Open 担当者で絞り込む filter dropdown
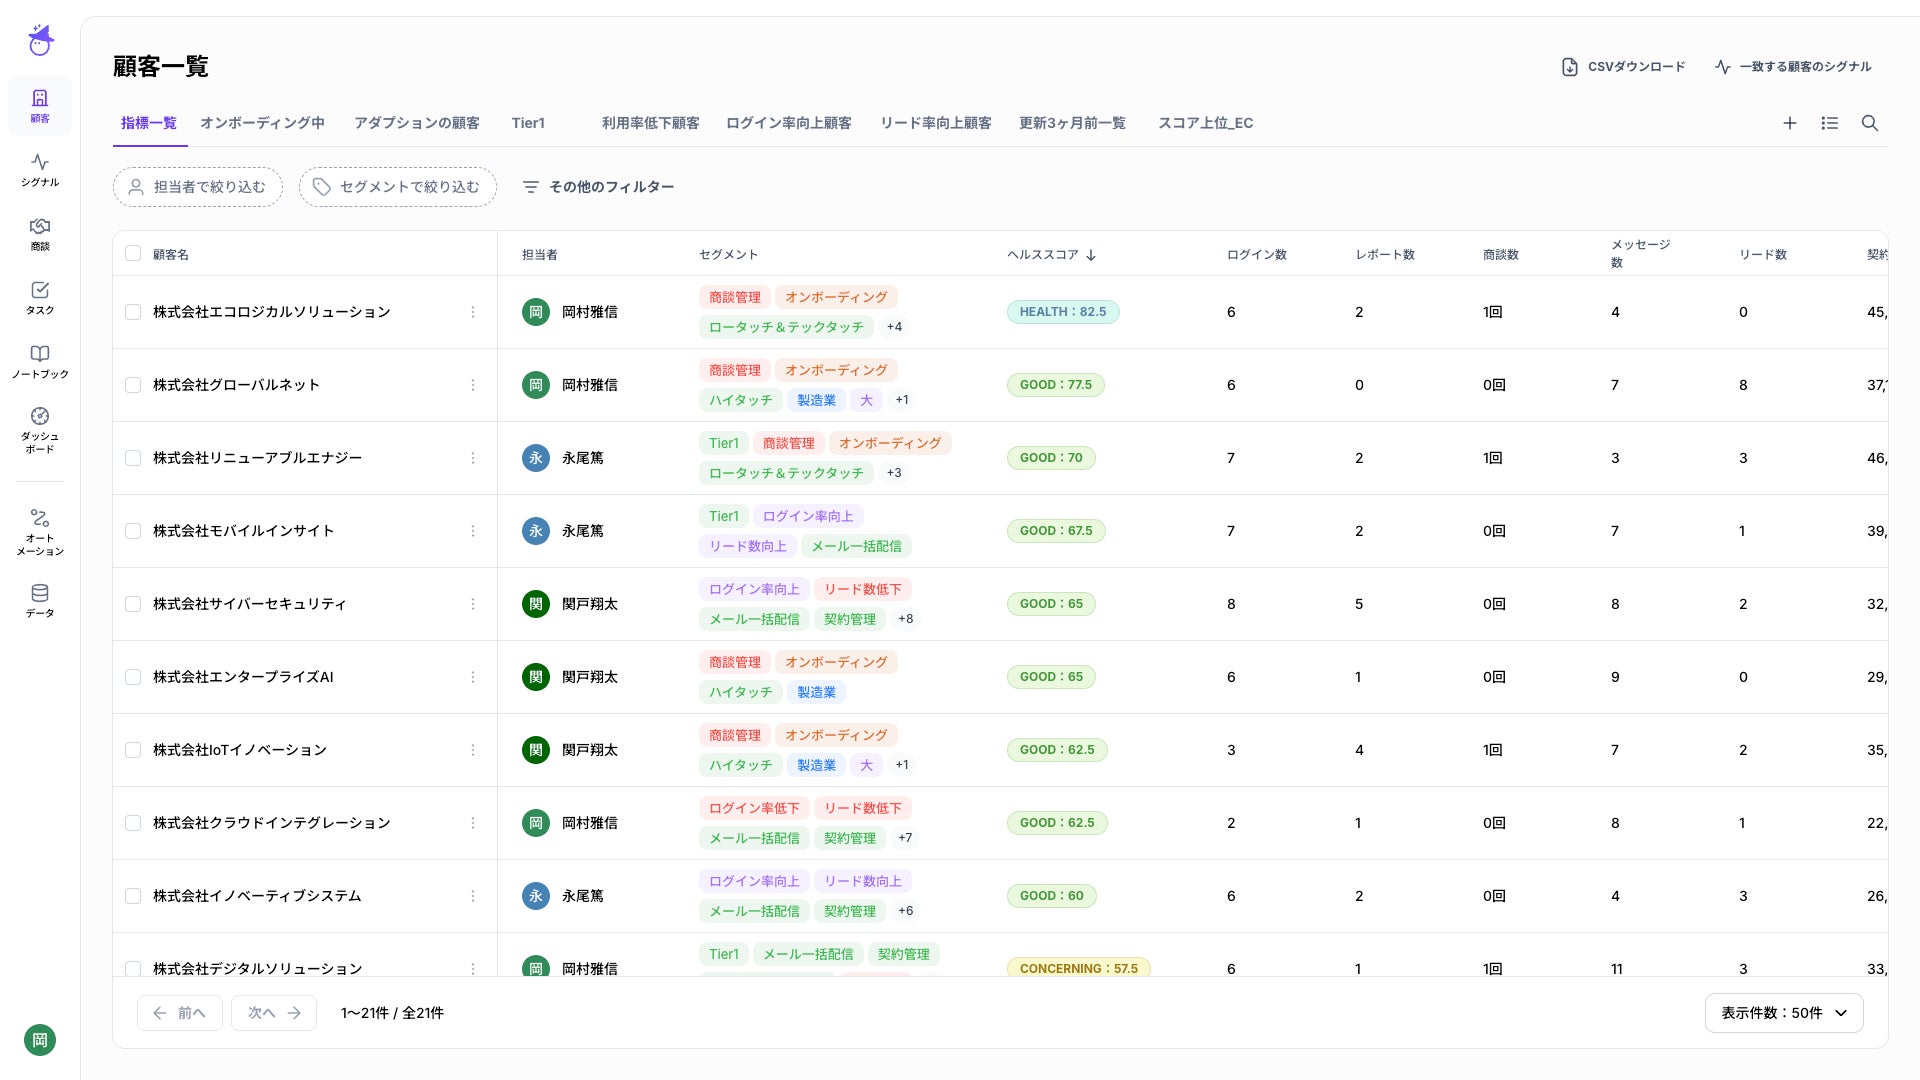Viewport: 1920px width, 1080px height. 198,187
